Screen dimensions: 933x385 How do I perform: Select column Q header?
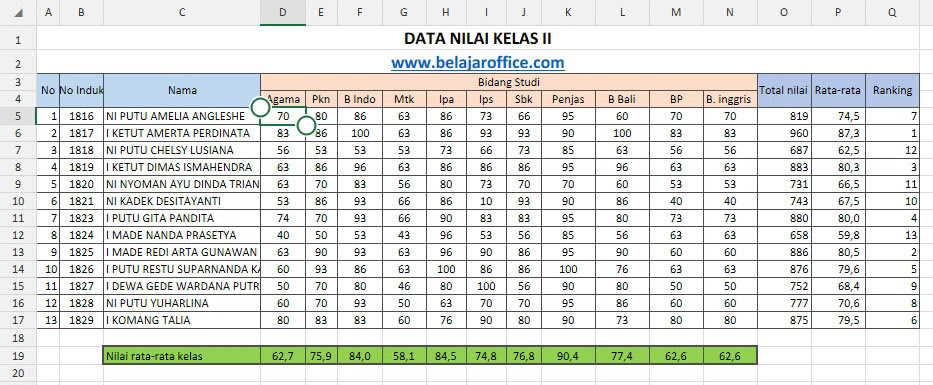click(x=892, y=12)
